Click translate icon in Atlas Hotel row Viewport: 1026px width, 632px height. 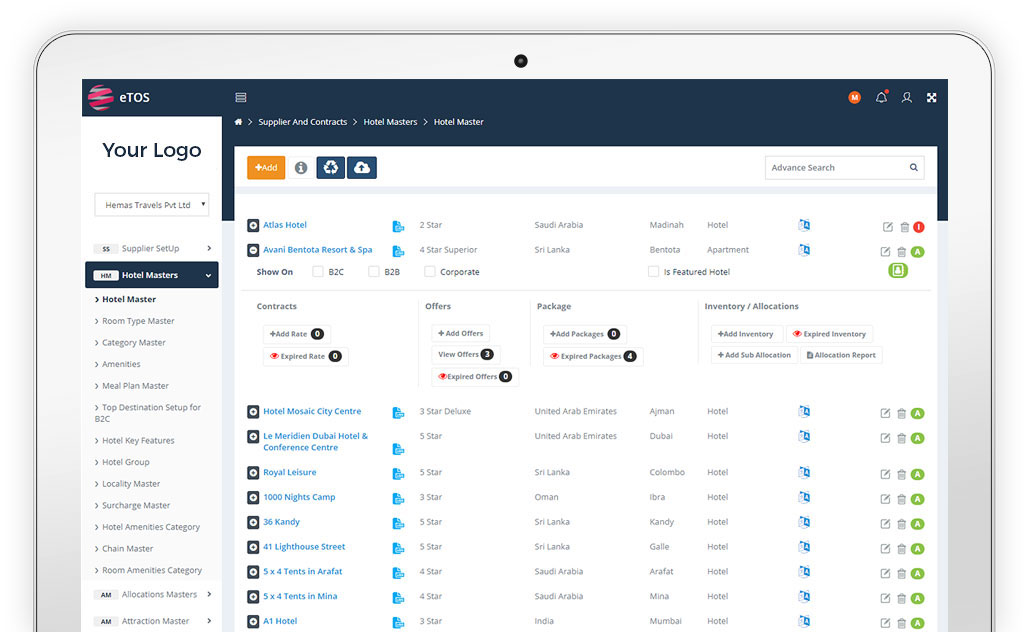804,225
